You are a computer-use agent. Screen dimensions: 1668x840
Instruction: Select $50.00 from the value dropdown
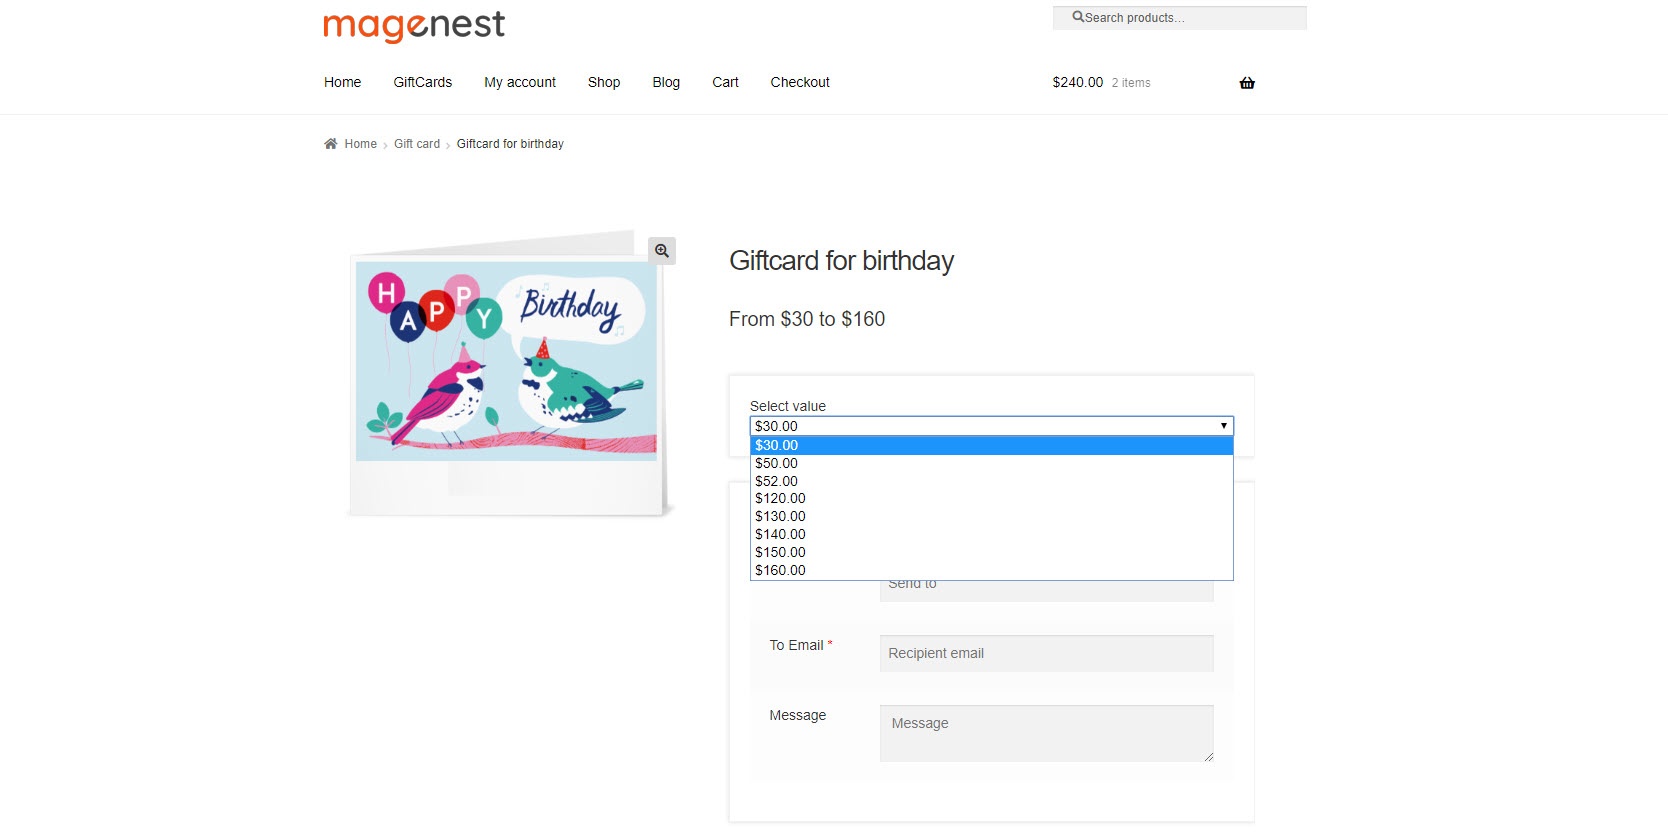coord(777,463)
